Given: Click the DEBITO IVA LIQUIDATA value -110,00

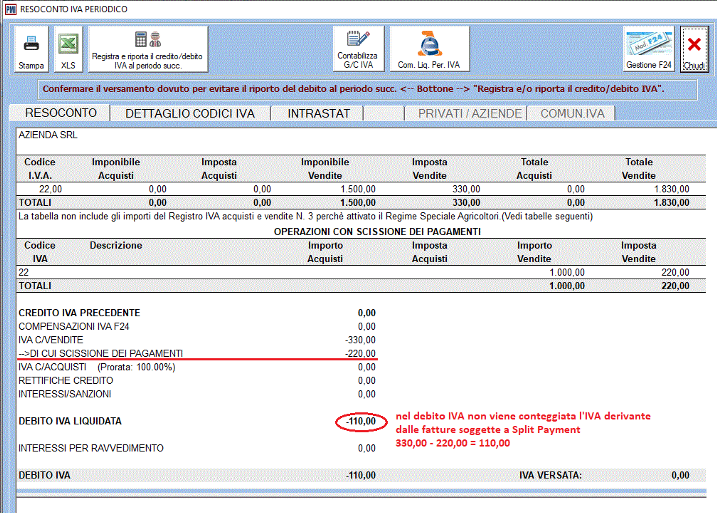Looking at the screenshot, I should point(356,422).
